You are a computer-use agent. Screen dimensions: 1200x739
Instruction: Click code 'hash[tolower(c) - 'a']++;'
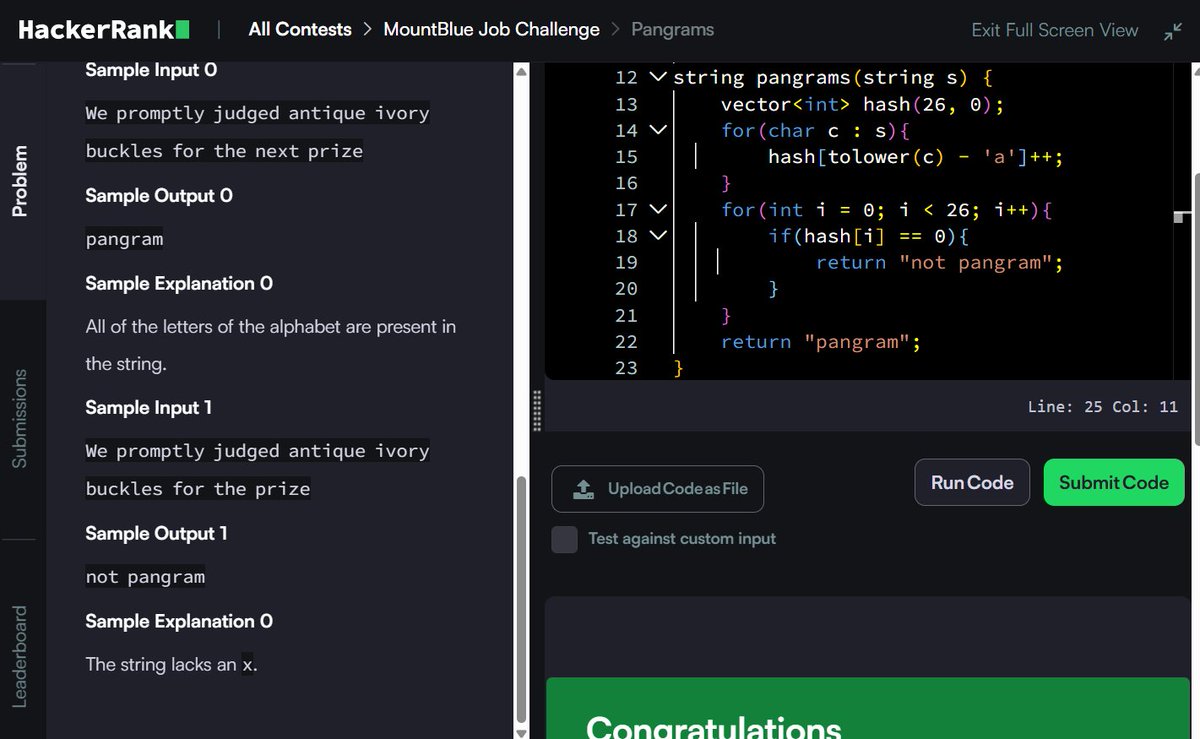tap(915, 157)
